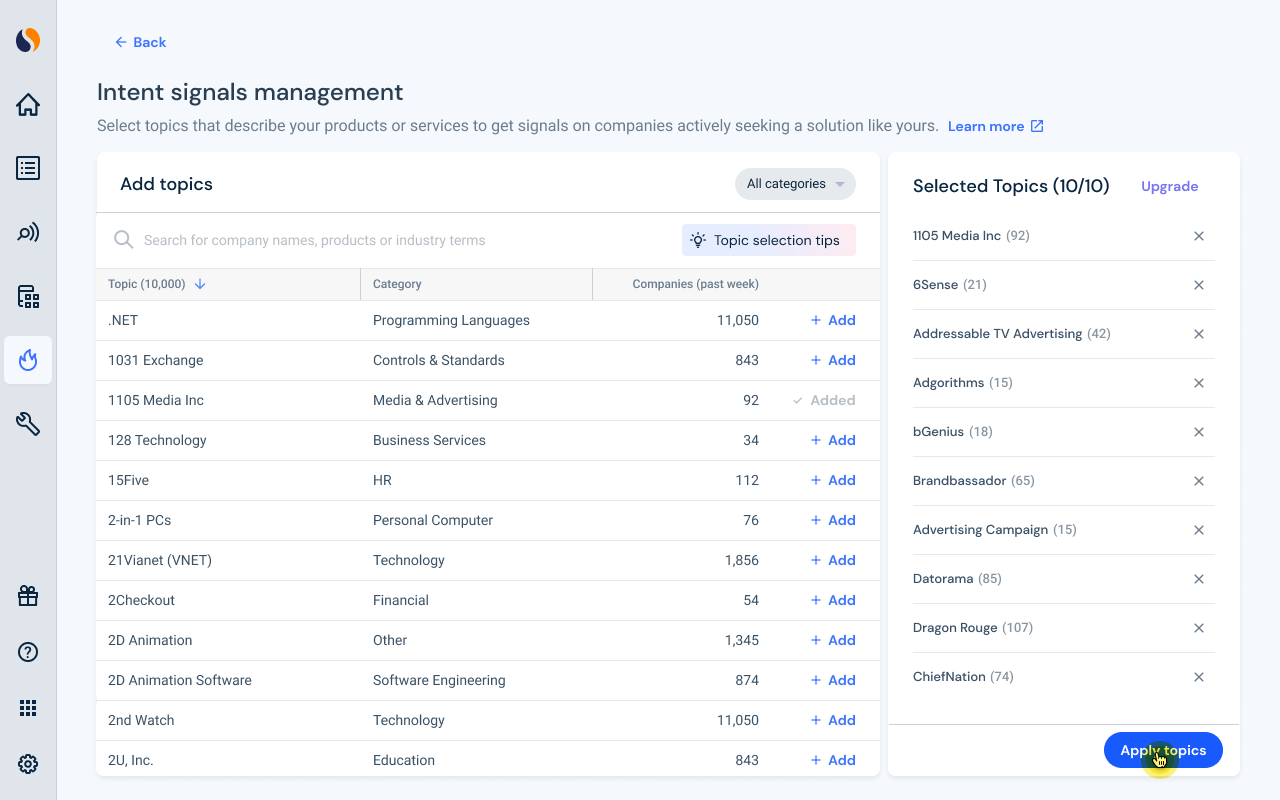This screenshot has width=1280, height=800.
Task: Click Apply topics button
Action: click(1163, 750)
